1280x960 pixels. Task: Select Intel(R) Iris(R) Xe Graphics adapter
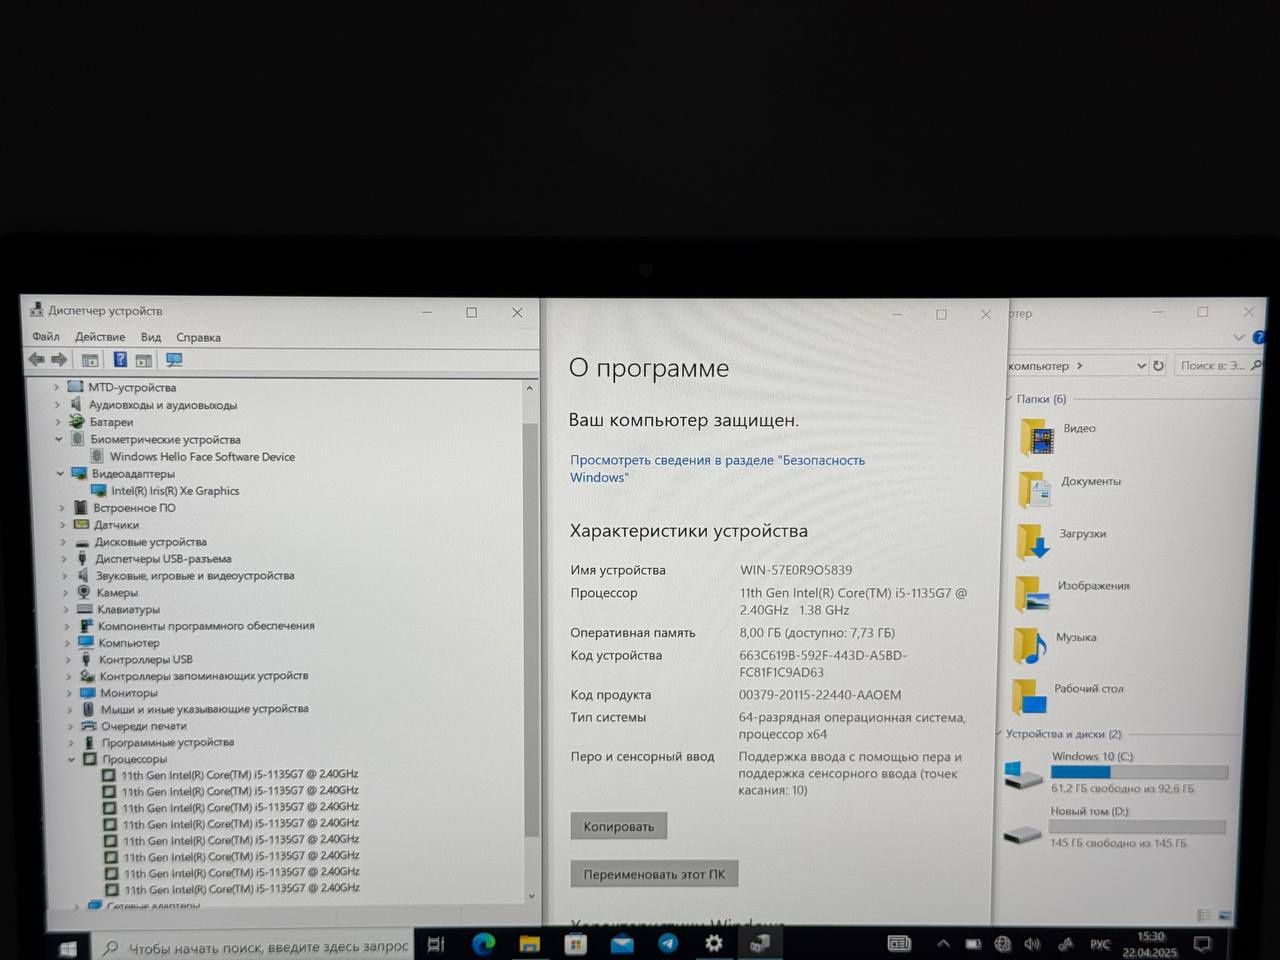pos(175,491)
